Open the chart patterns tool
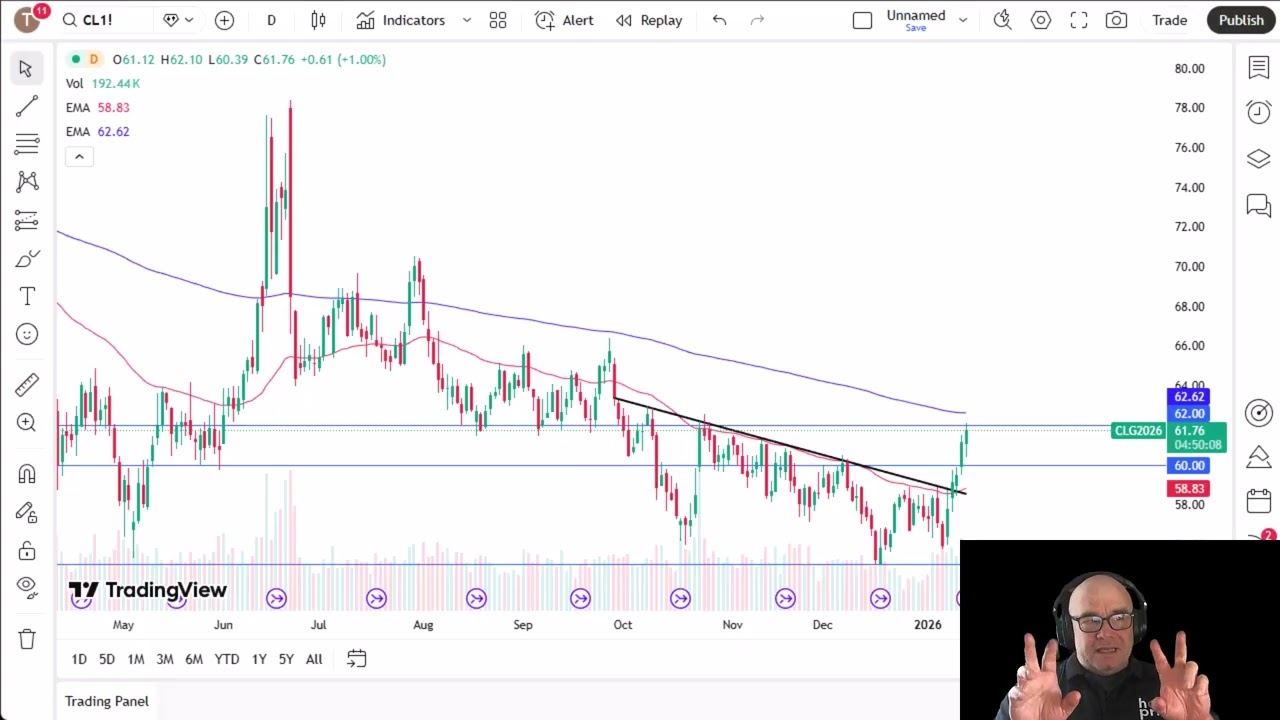Image resolution: width=1280 pixels, height=720 pixels. (x=26, y=182)
